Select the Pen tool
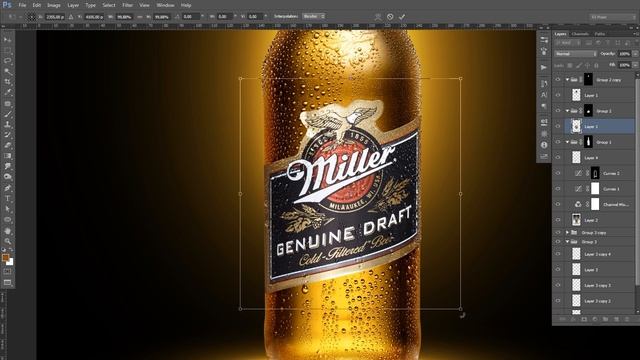Image resolution: width=640 pixels, height=360 pixels. (x=7, y=188)
